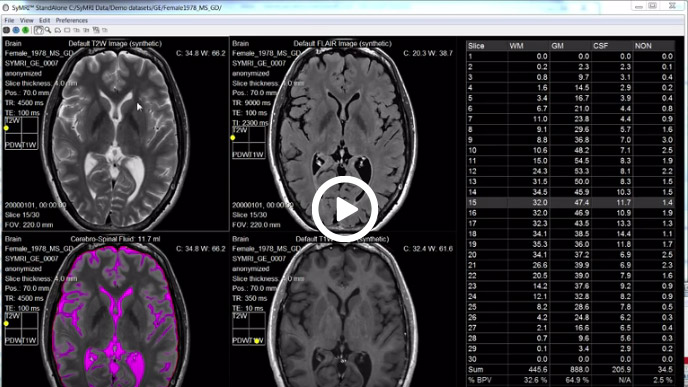Click the blue circle toolbar icon
The height and width of the screenshot is (387, 688).
click(16, 30)
